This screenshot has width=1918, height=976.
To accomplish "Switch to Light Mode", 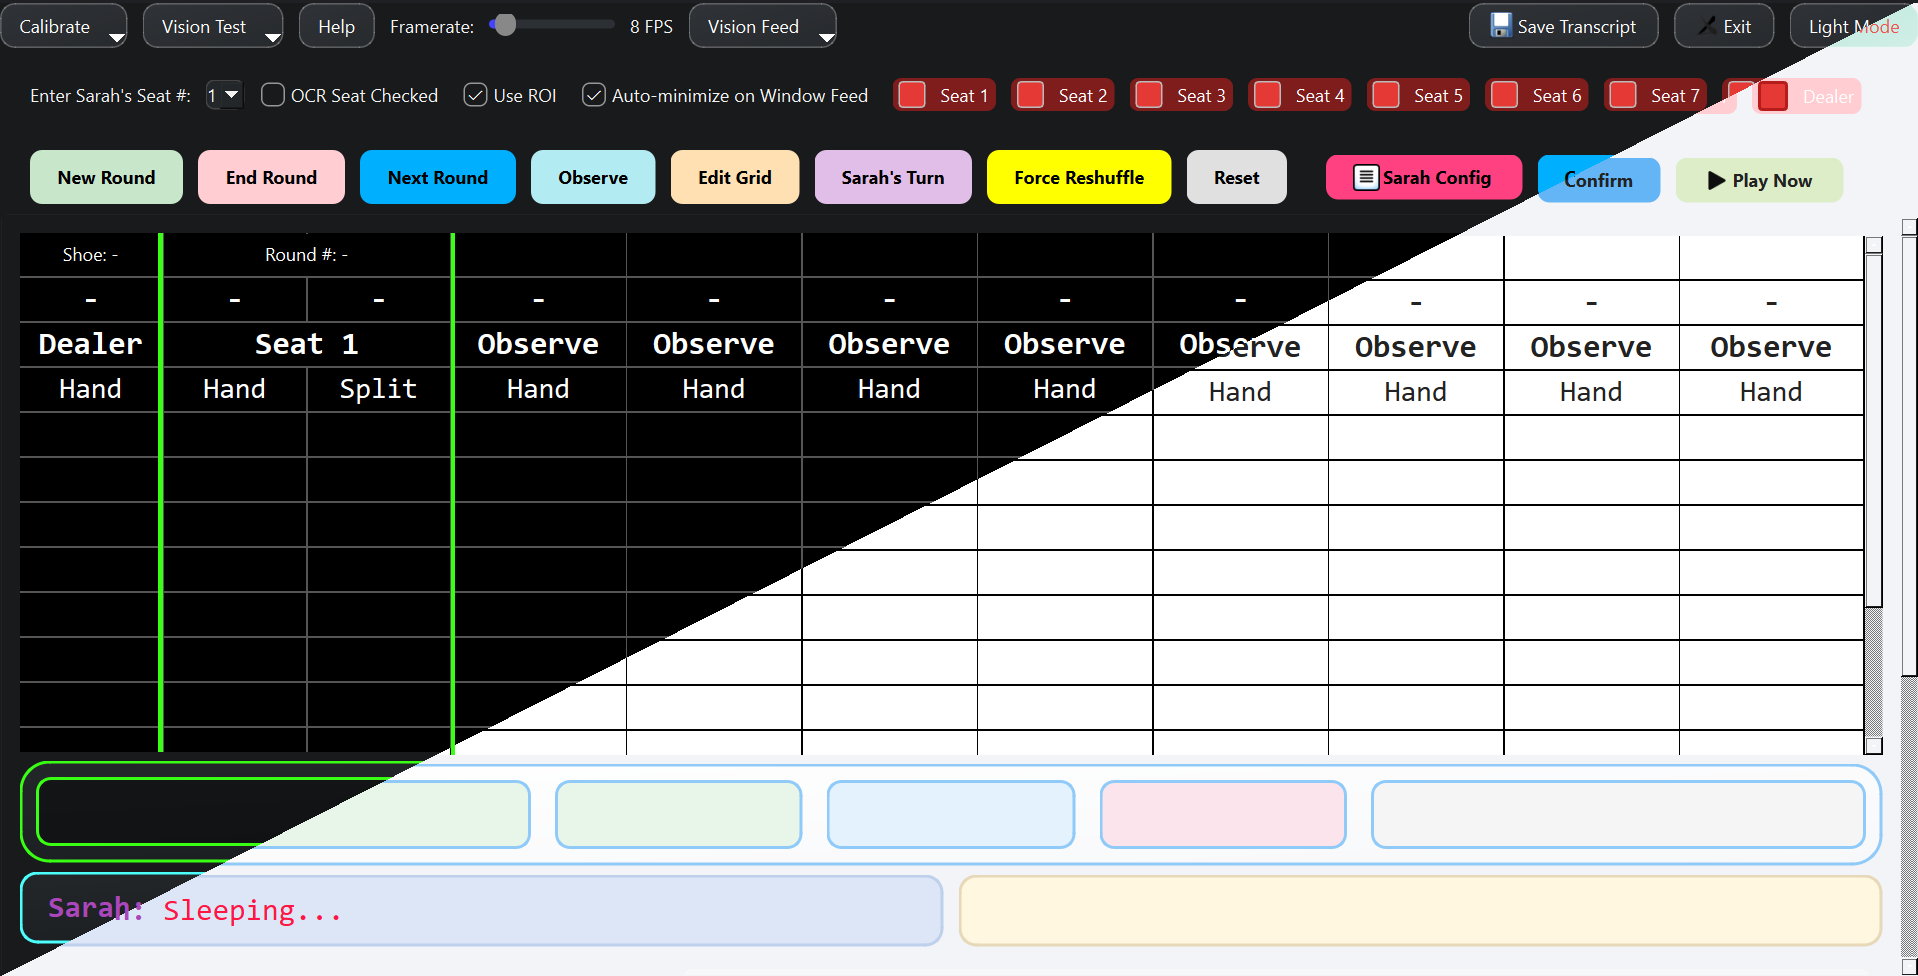I will click(1852, 25).
